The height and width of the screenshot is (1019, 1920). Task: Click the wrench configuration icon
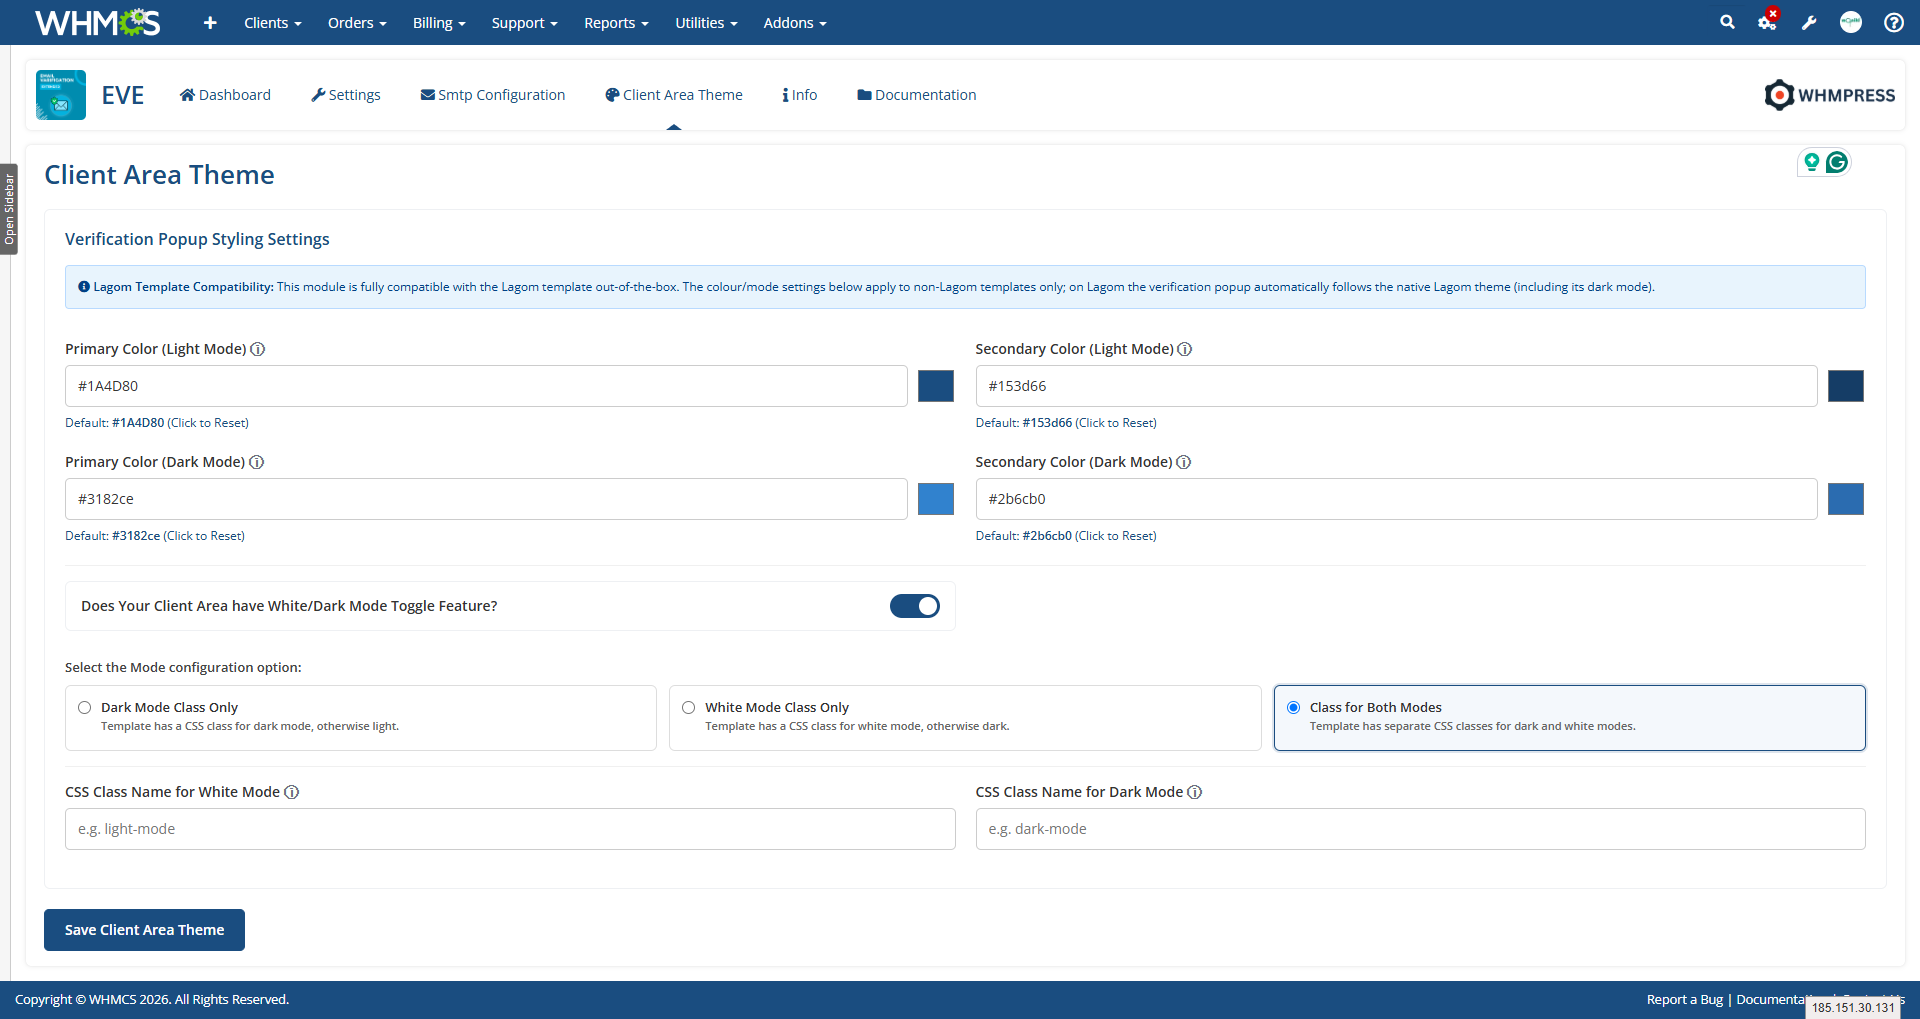point(1809,23)
